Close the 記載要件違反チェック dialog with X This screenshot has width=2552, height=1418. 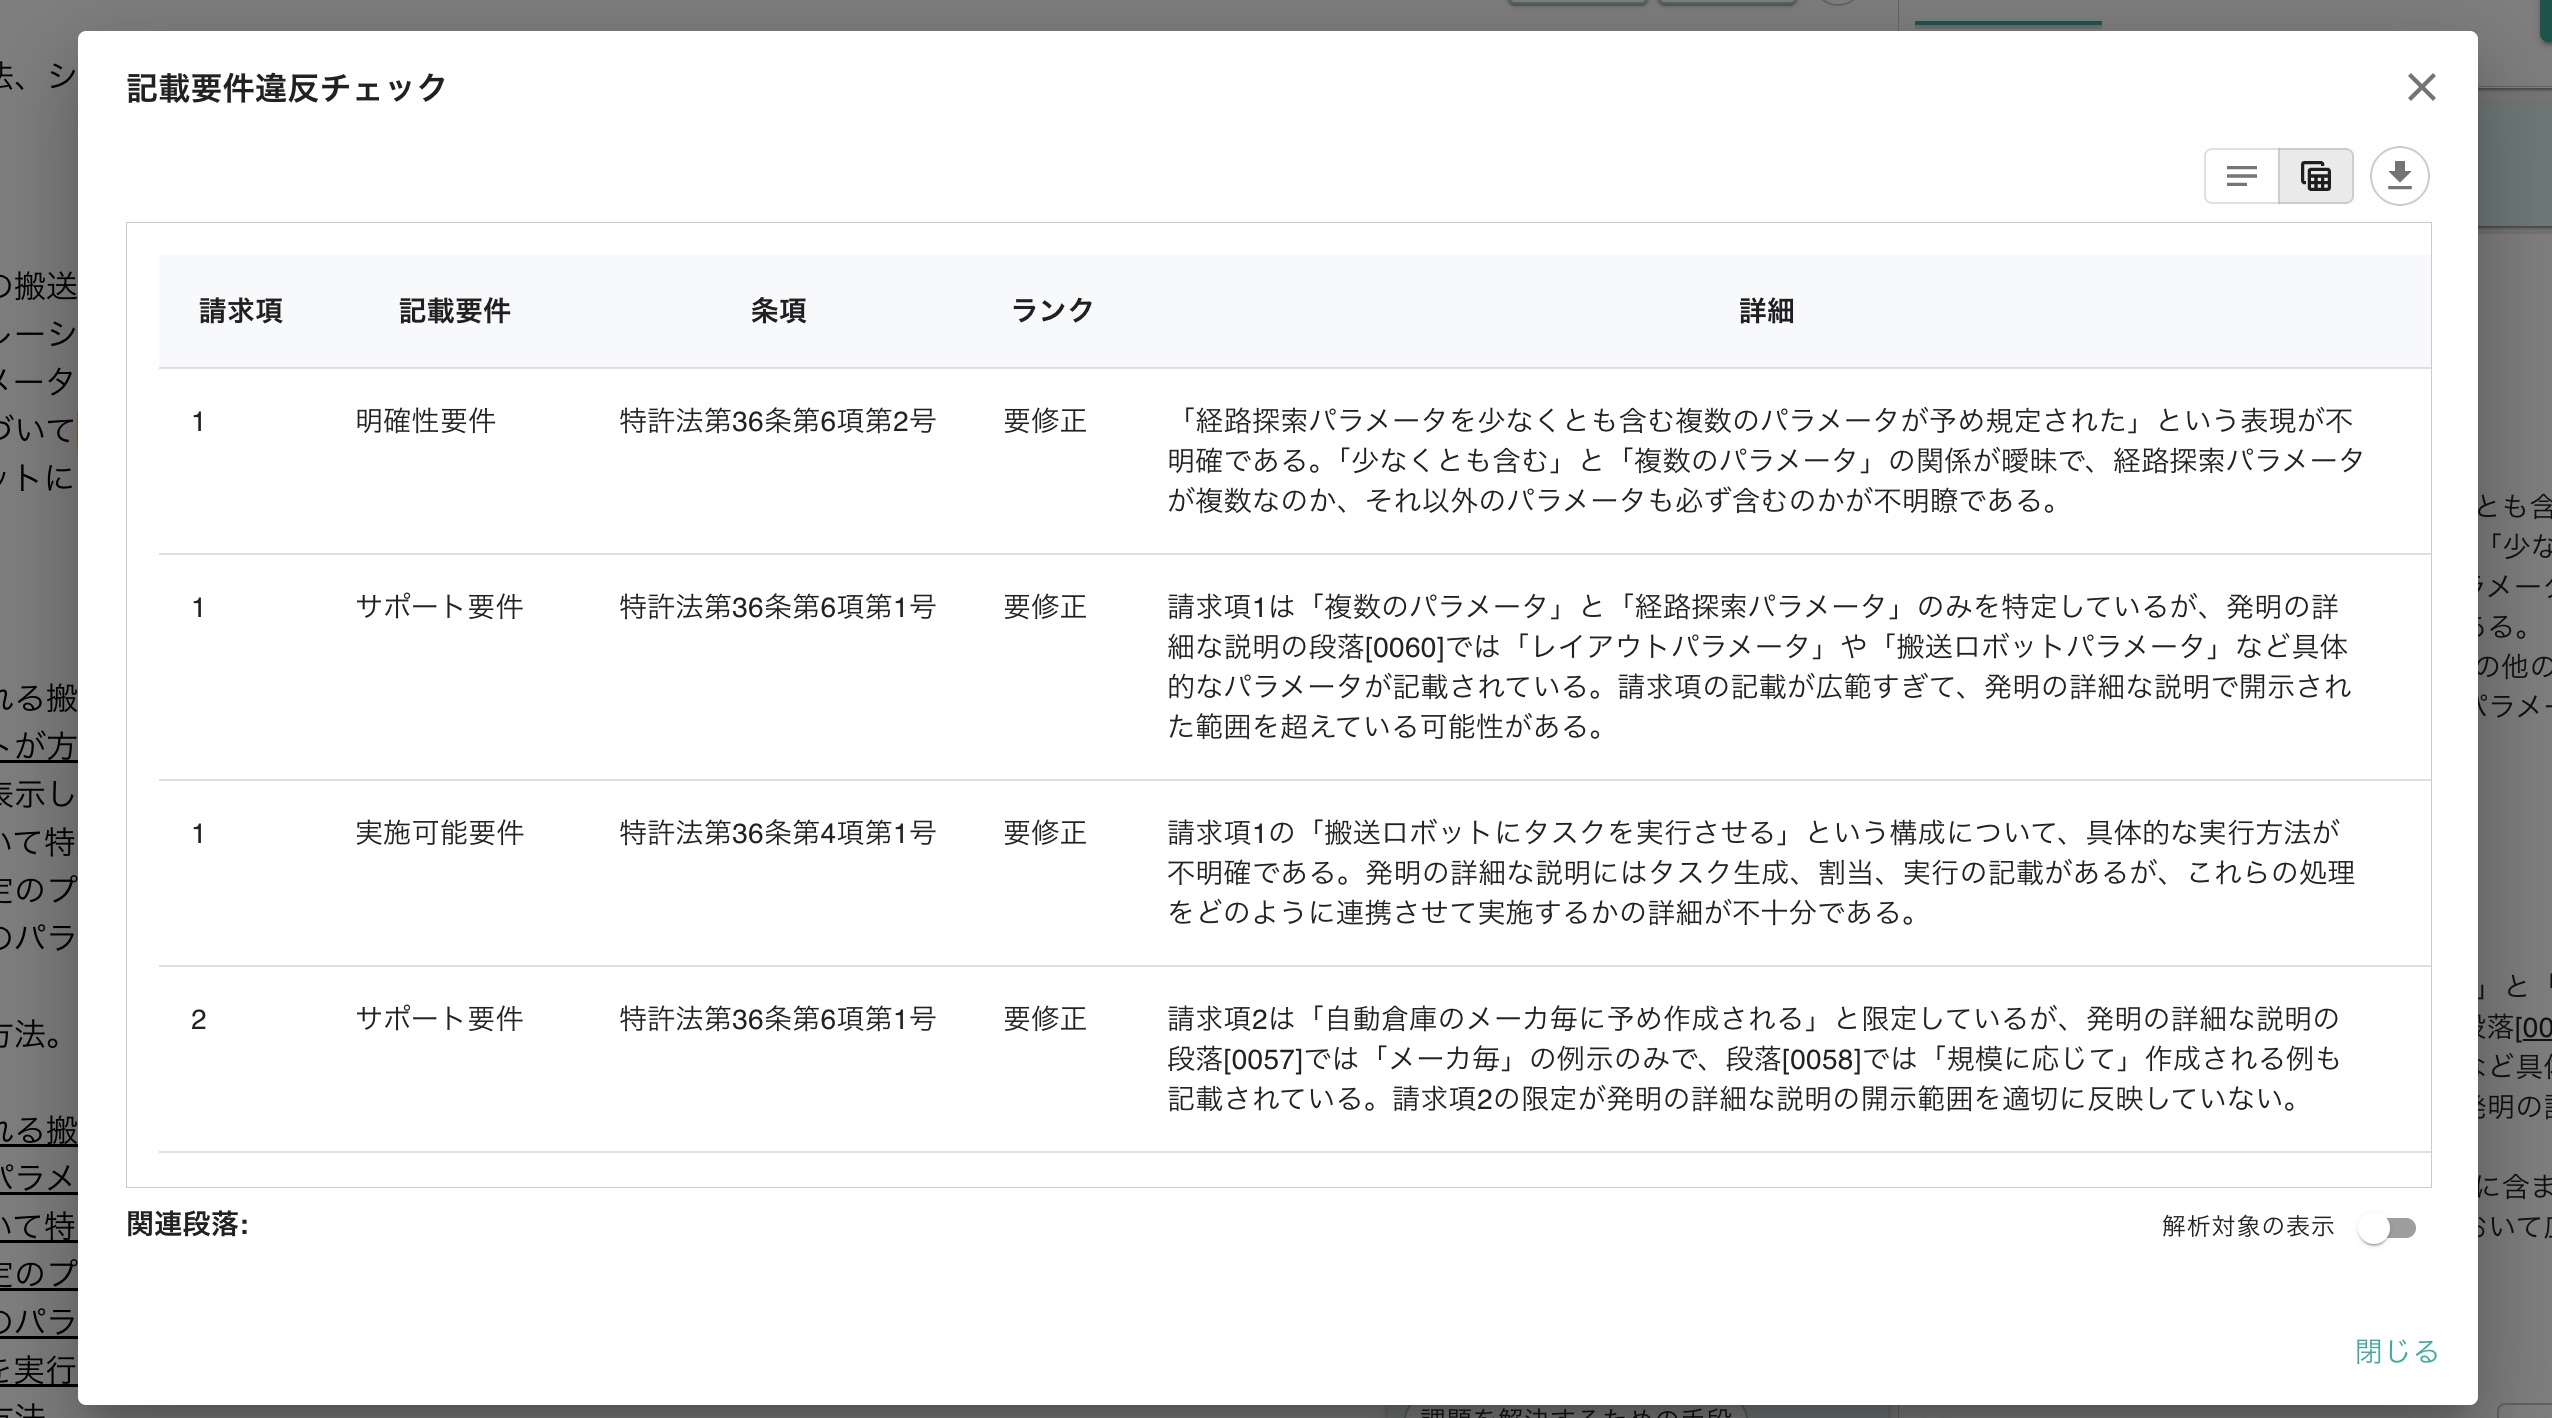pos(2421,88)
